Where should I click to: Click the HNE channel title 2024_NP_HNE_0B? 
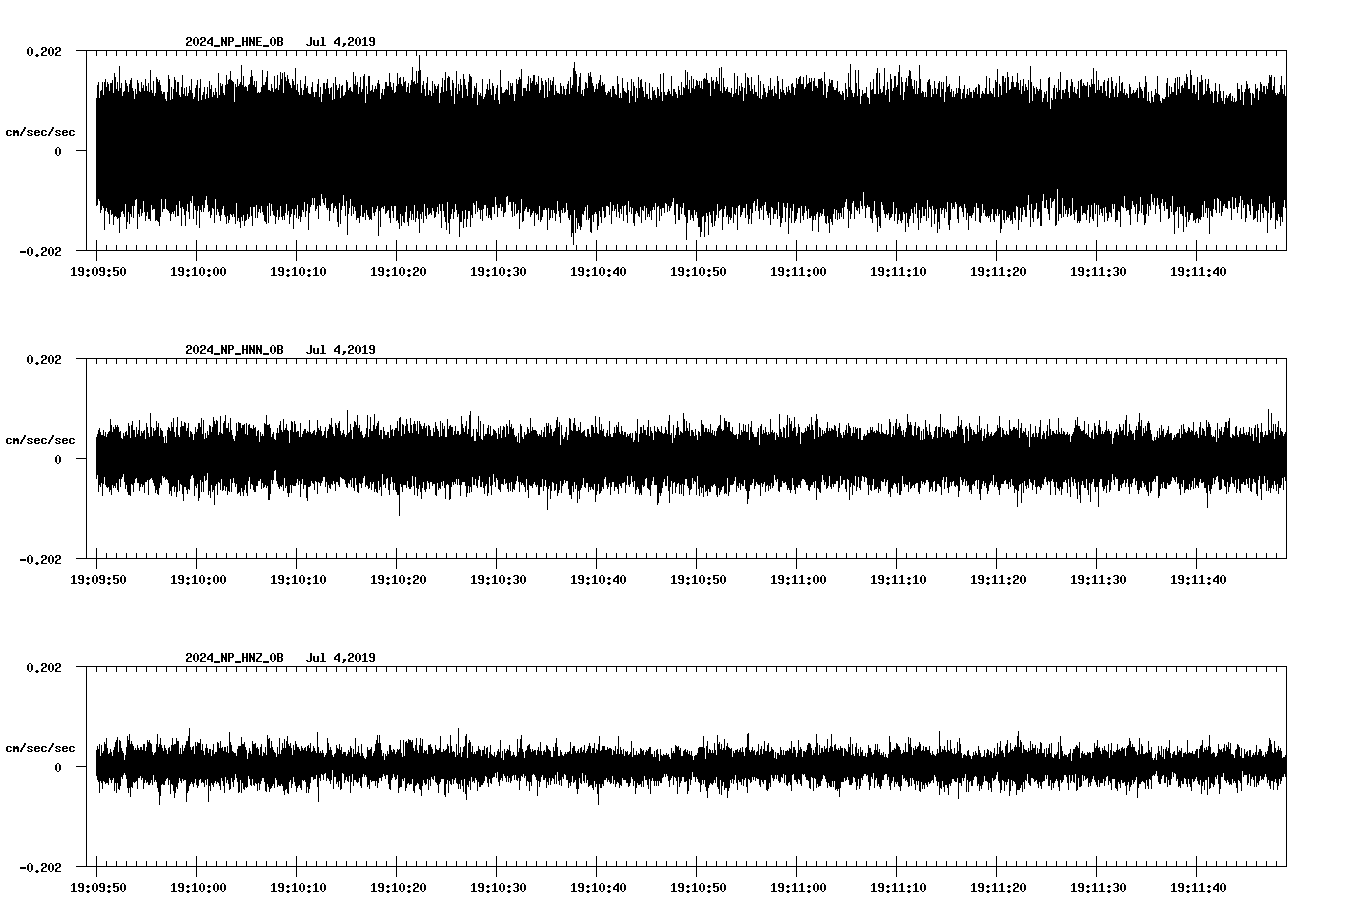(234, 42)
